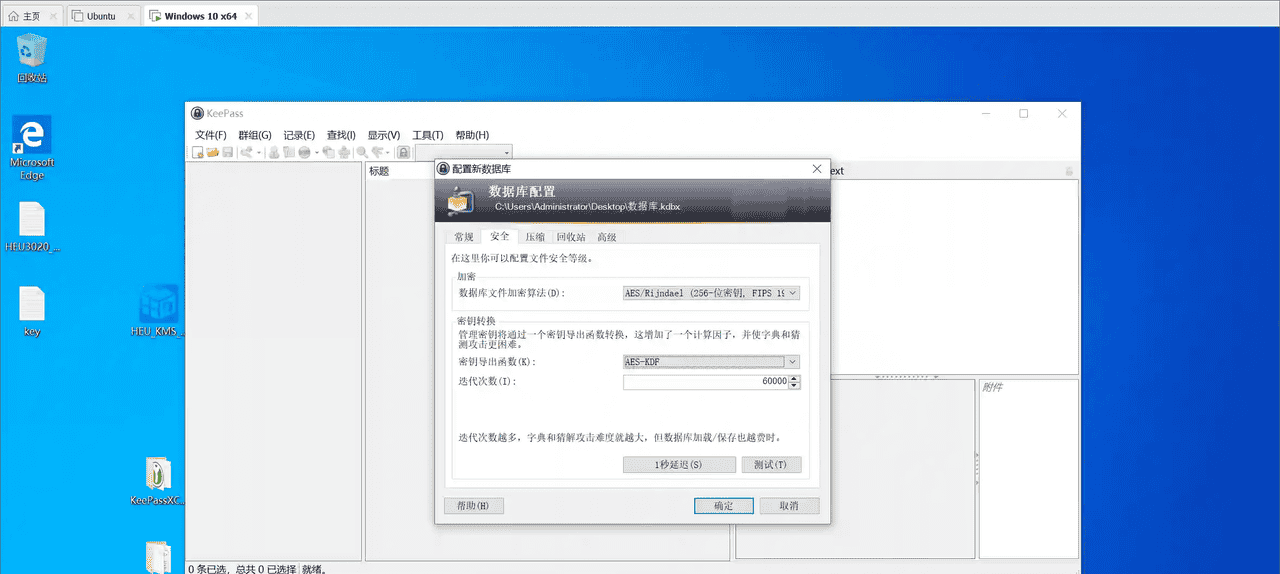The height and width of the screenshot is (574, 1280).
Task: Select the key file desktop icon
Action: (x=32, y=311)
